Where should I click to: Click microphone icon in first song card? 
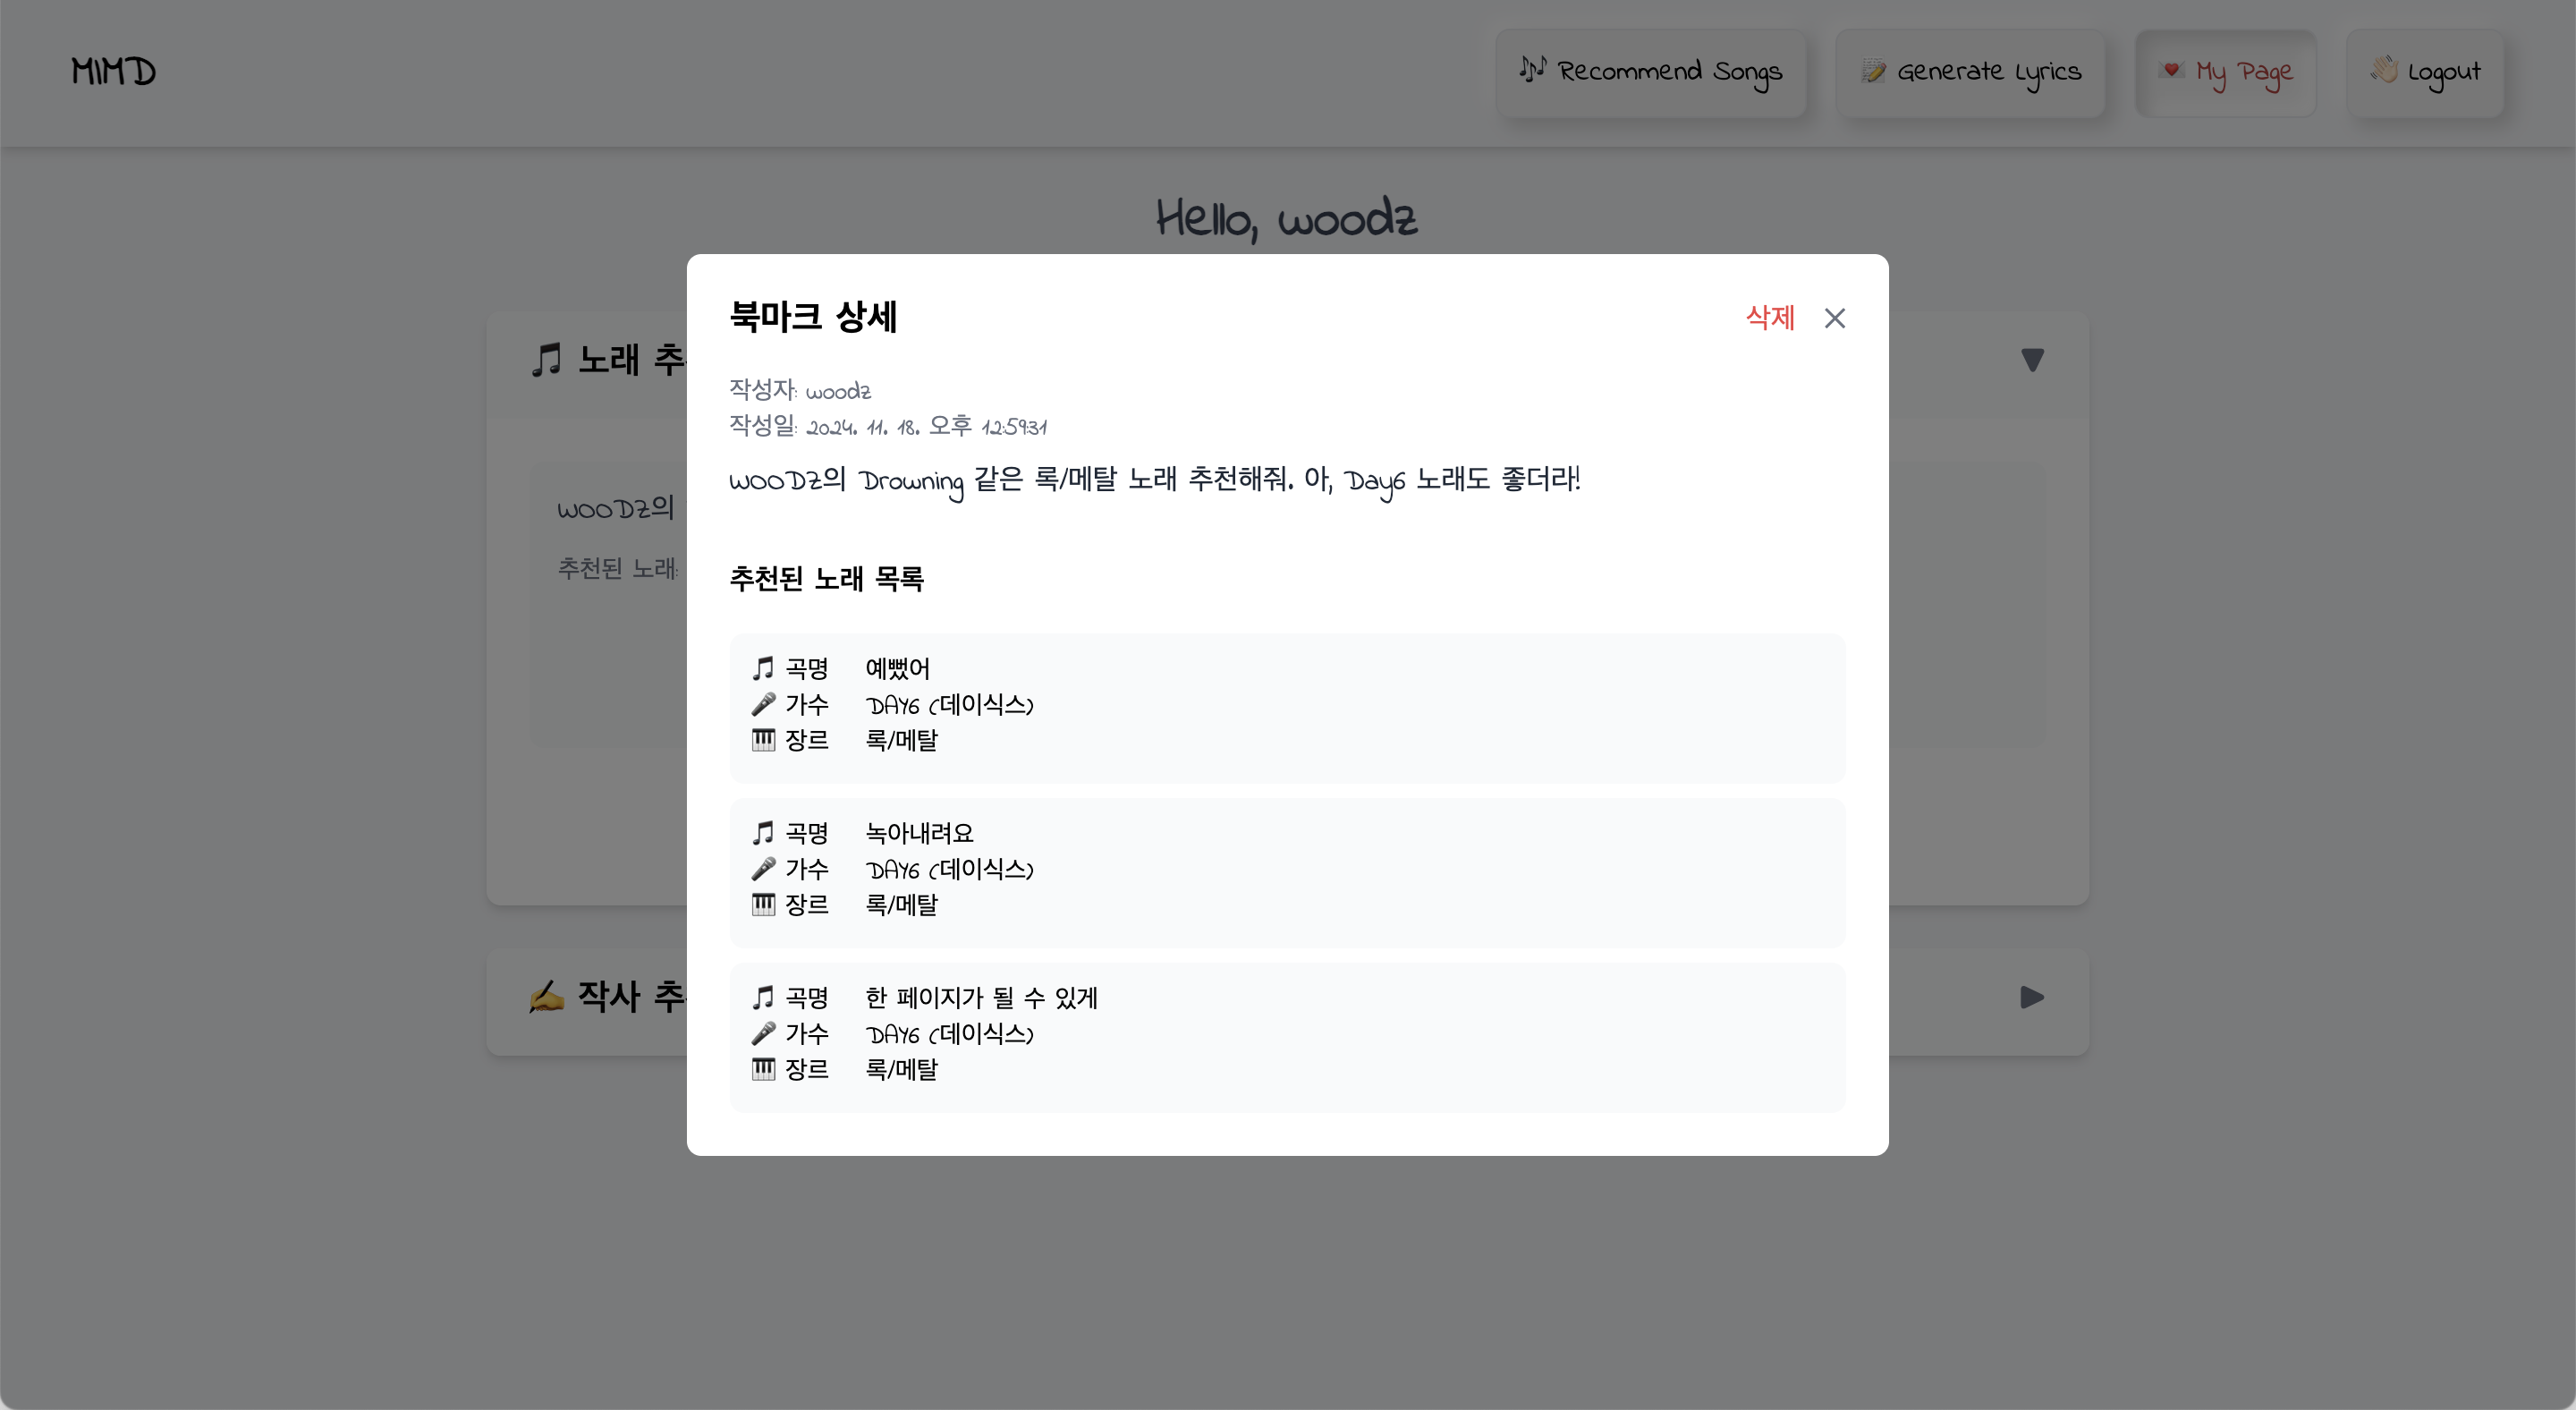tap(763, 704)
